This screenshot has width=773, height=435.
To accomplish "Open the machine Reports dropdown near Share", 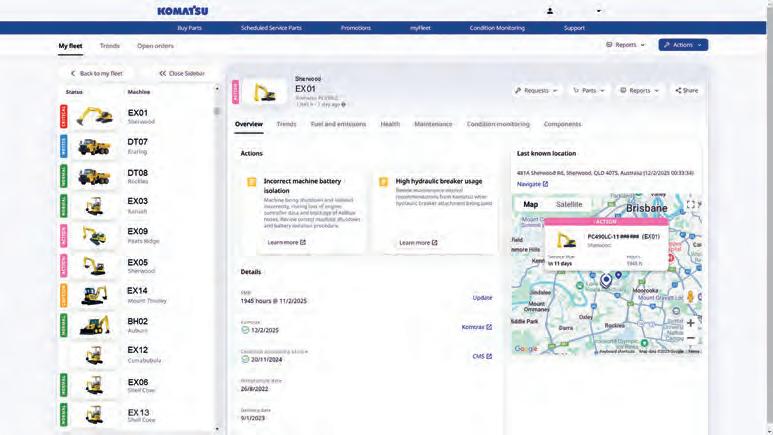I will click(639, 91).
